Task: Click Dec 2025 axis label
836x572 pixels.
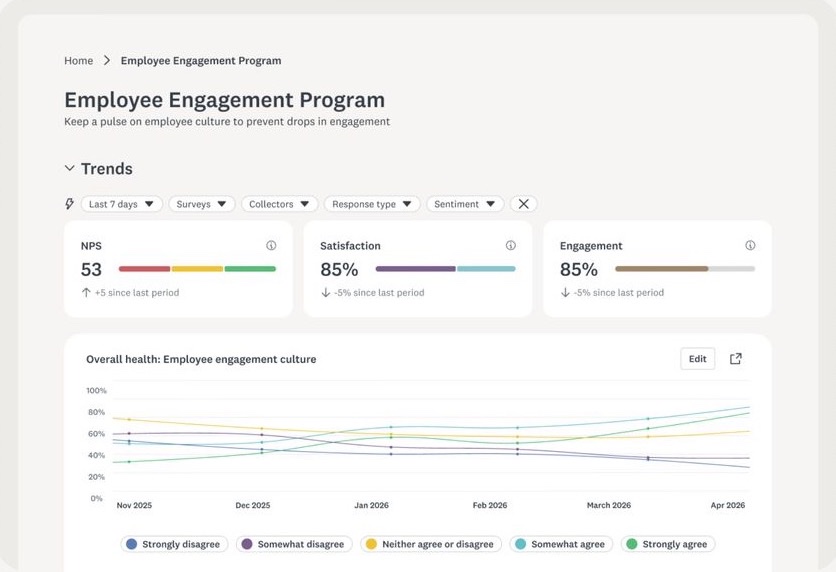Action: tap(253, 505)
